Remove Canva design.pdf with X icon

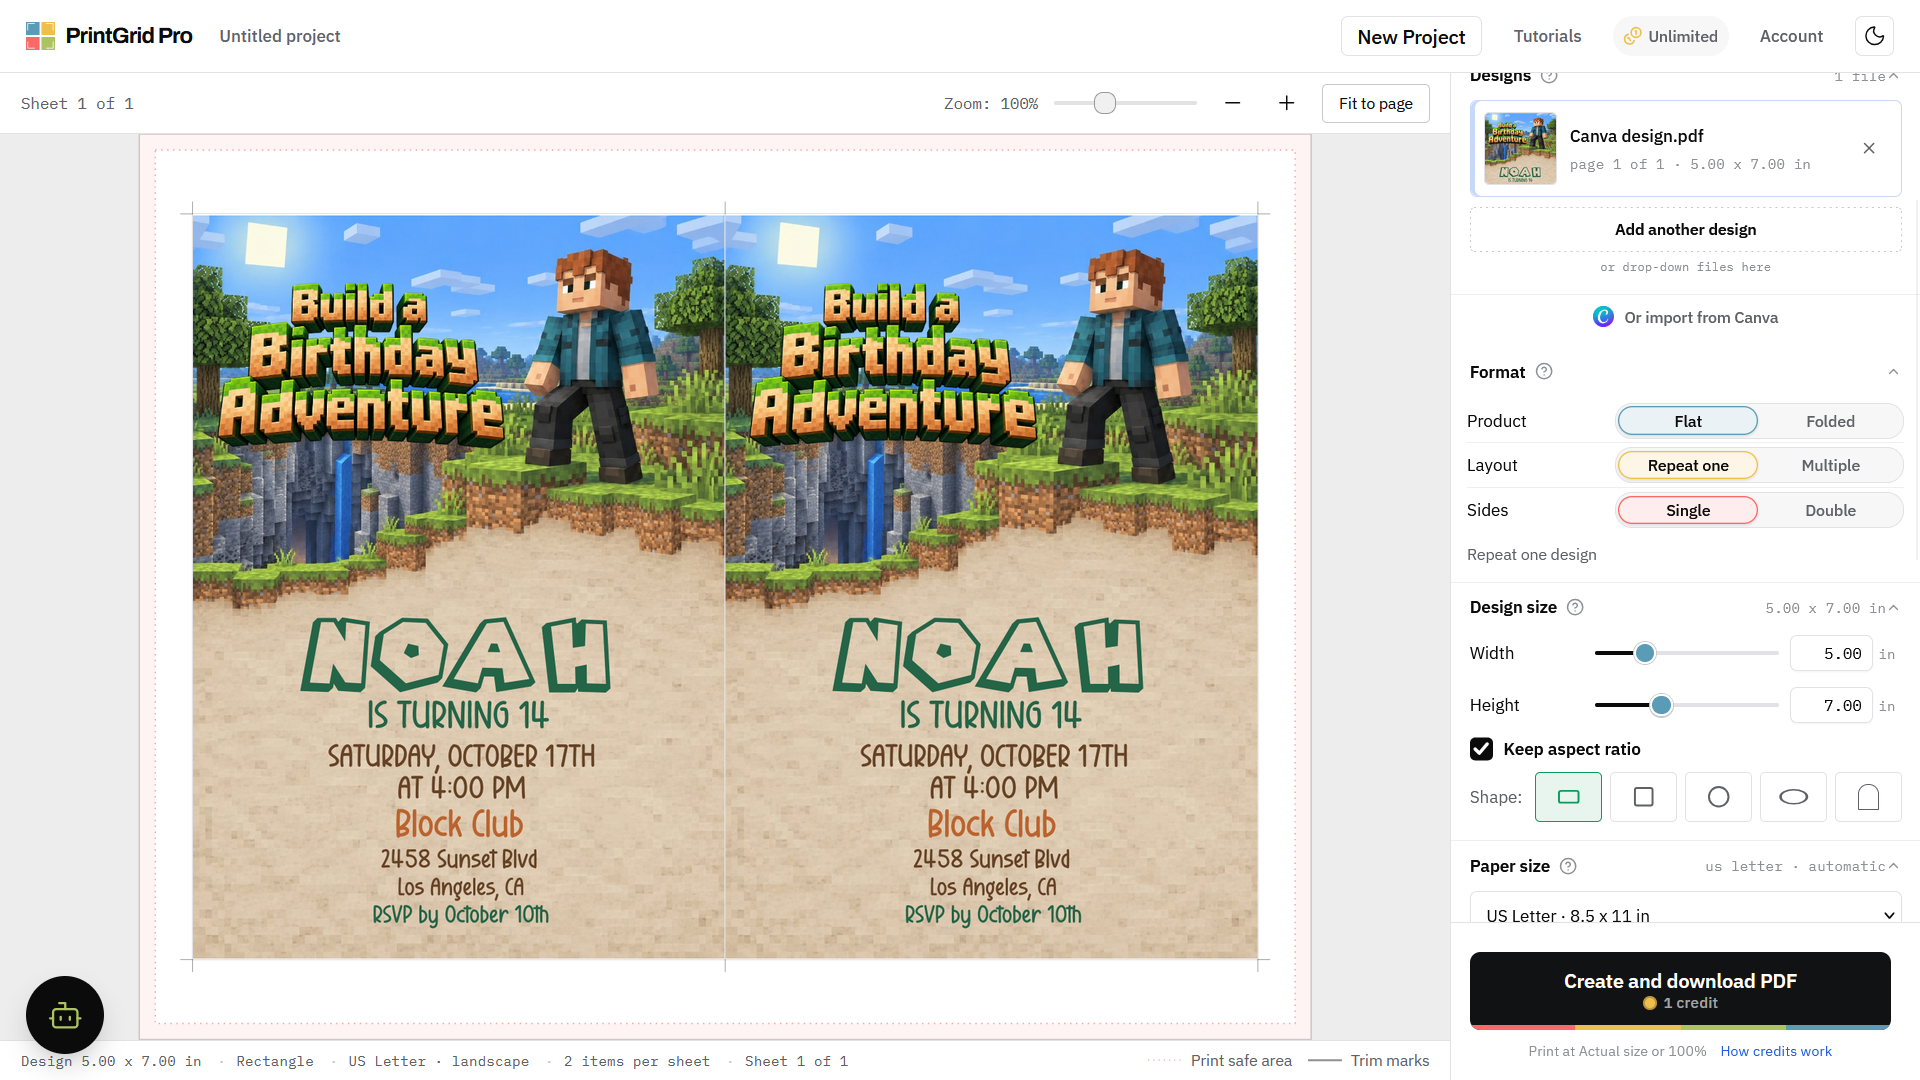[x=1869, y=148]
